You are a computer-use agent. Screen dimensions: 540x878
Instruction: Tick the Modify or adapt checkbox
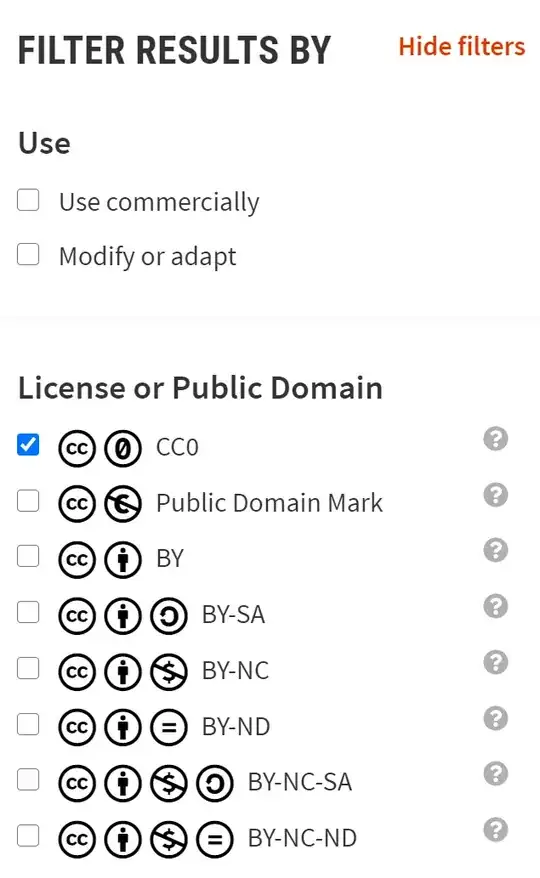point(28,254)
